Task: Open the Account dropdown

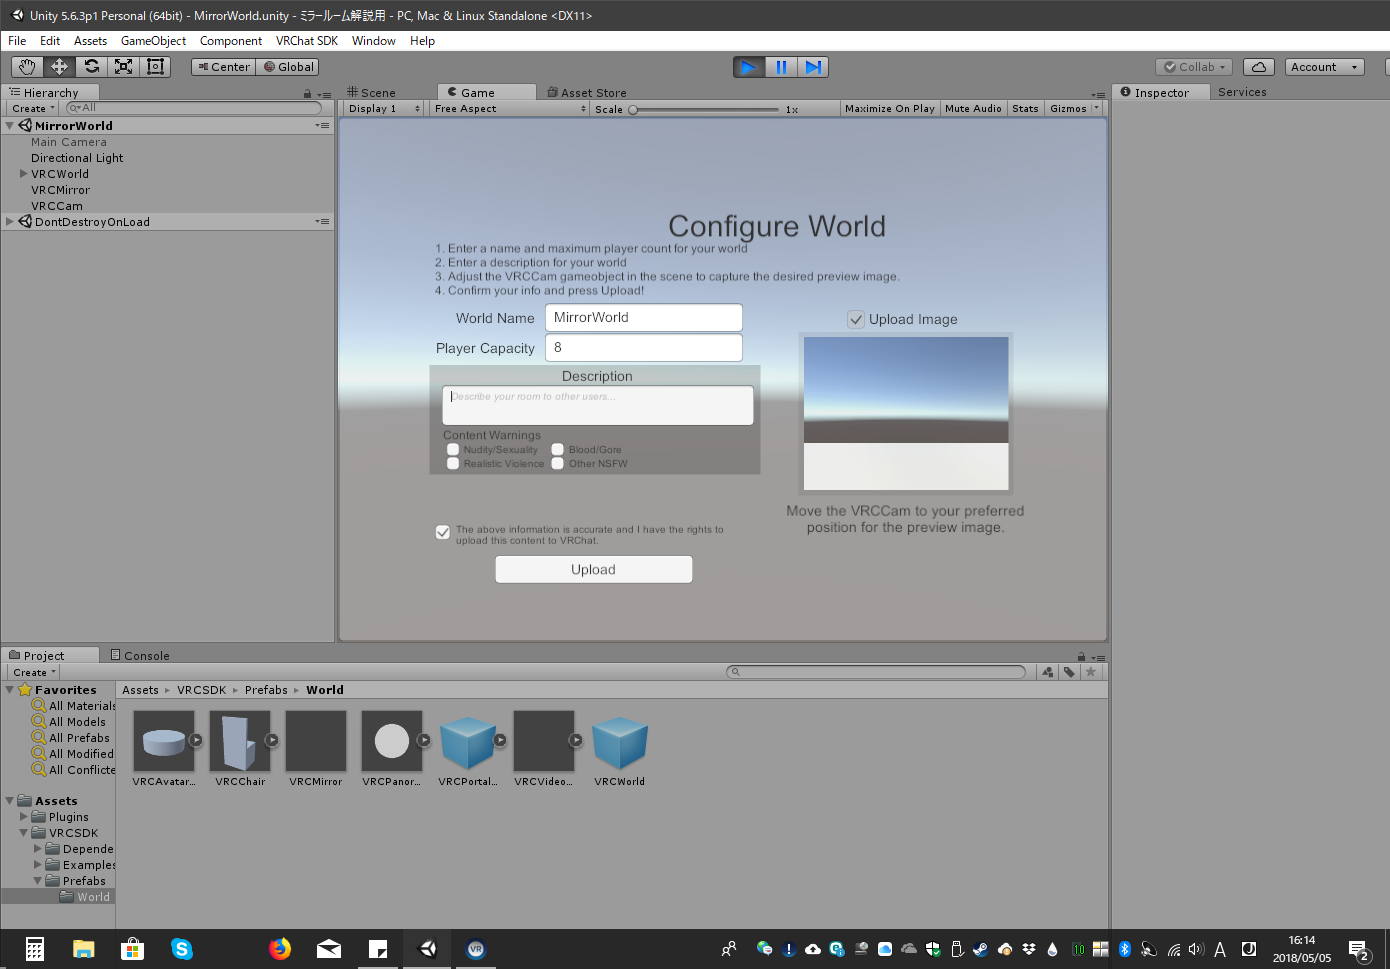Action: point(1324,67)
